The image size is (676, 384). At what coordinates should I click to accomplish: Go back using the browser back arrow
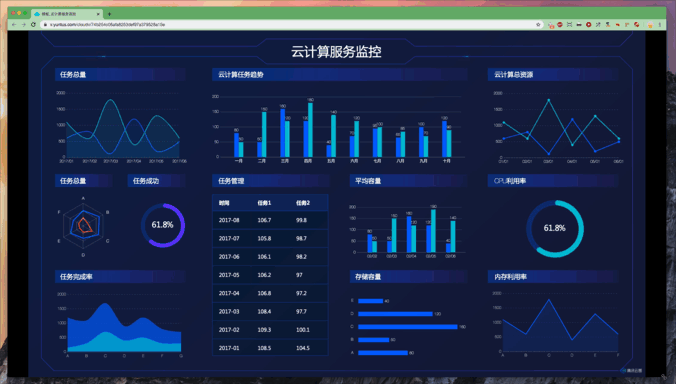pos(14,25)
